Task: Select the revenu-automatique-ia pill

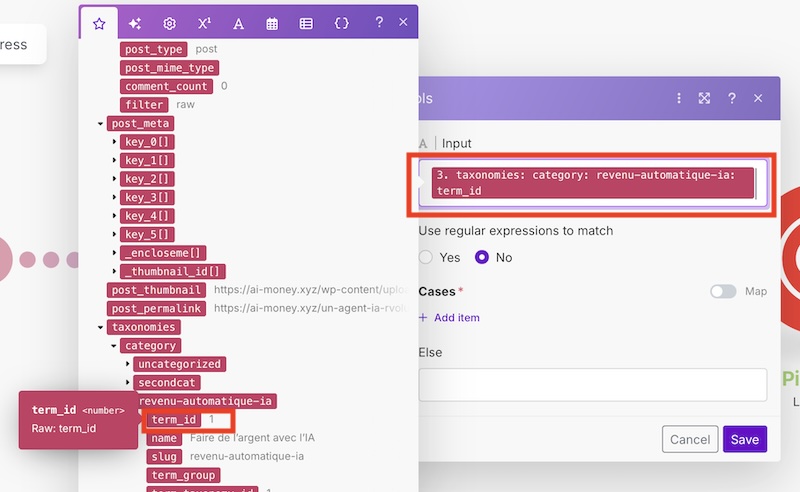Action: click(205, 401)
